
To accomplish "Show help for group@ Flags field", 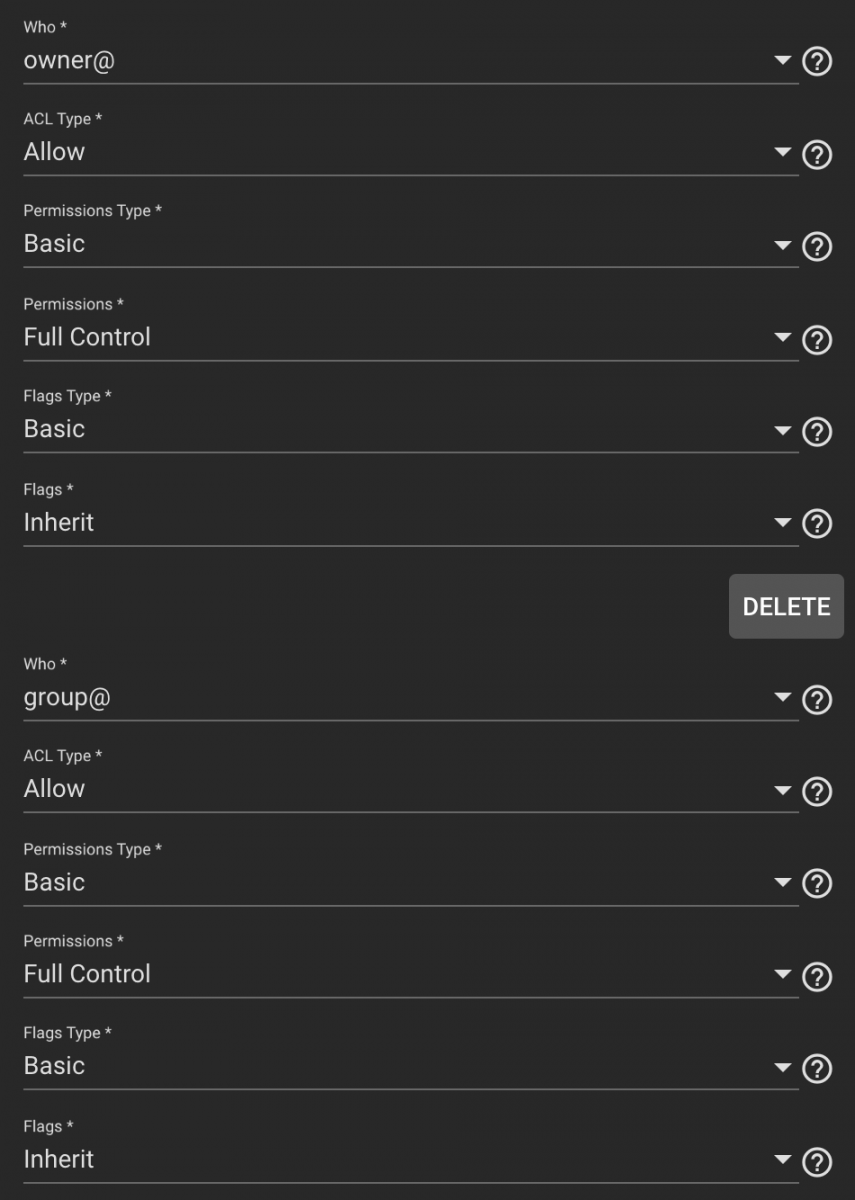I will 817,1161.
